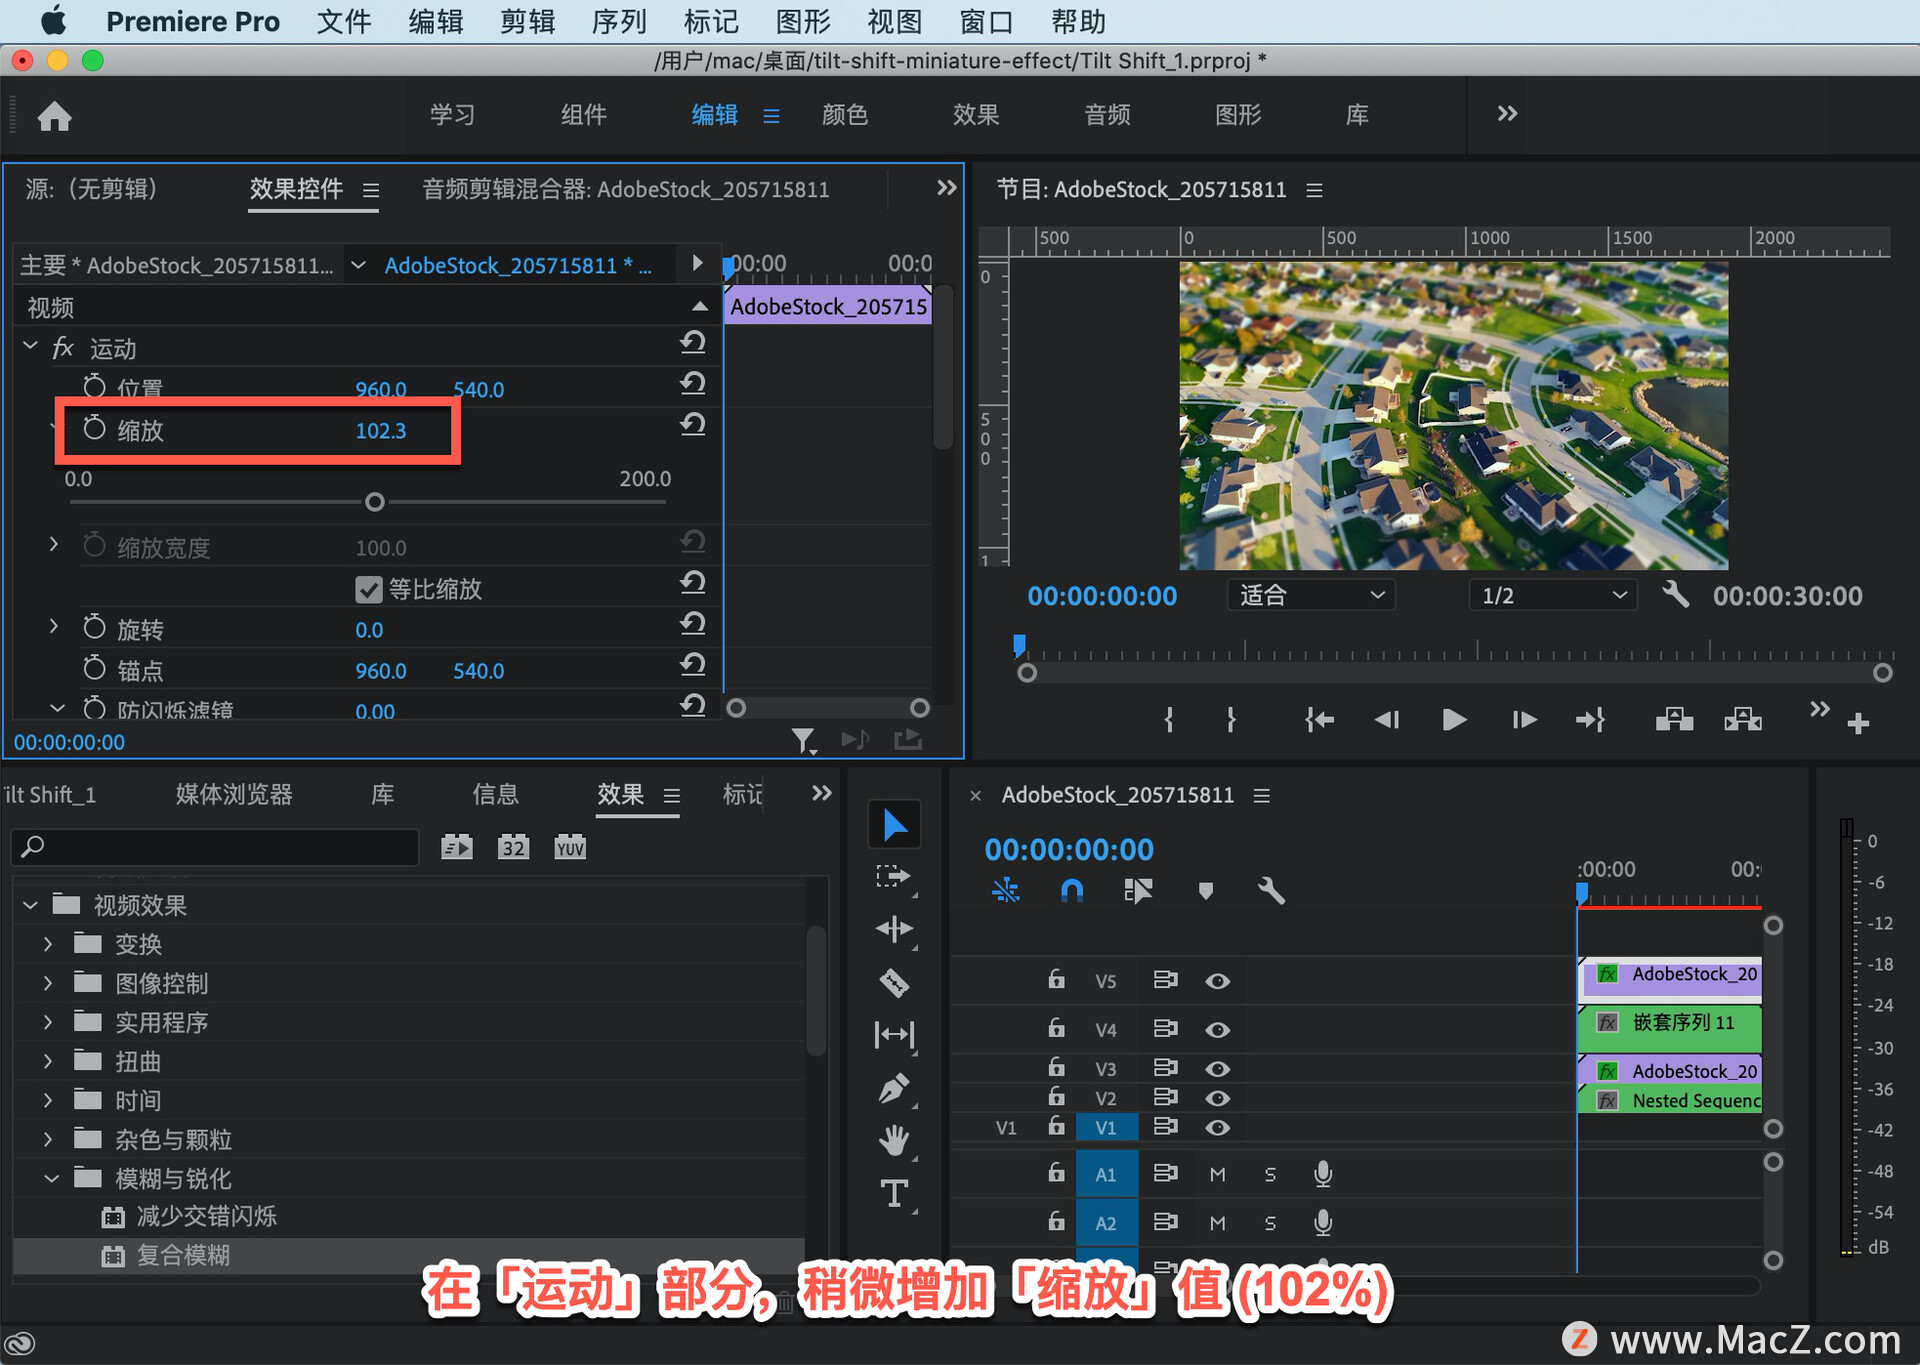Hide track V5 output eye

(1217, 981)
